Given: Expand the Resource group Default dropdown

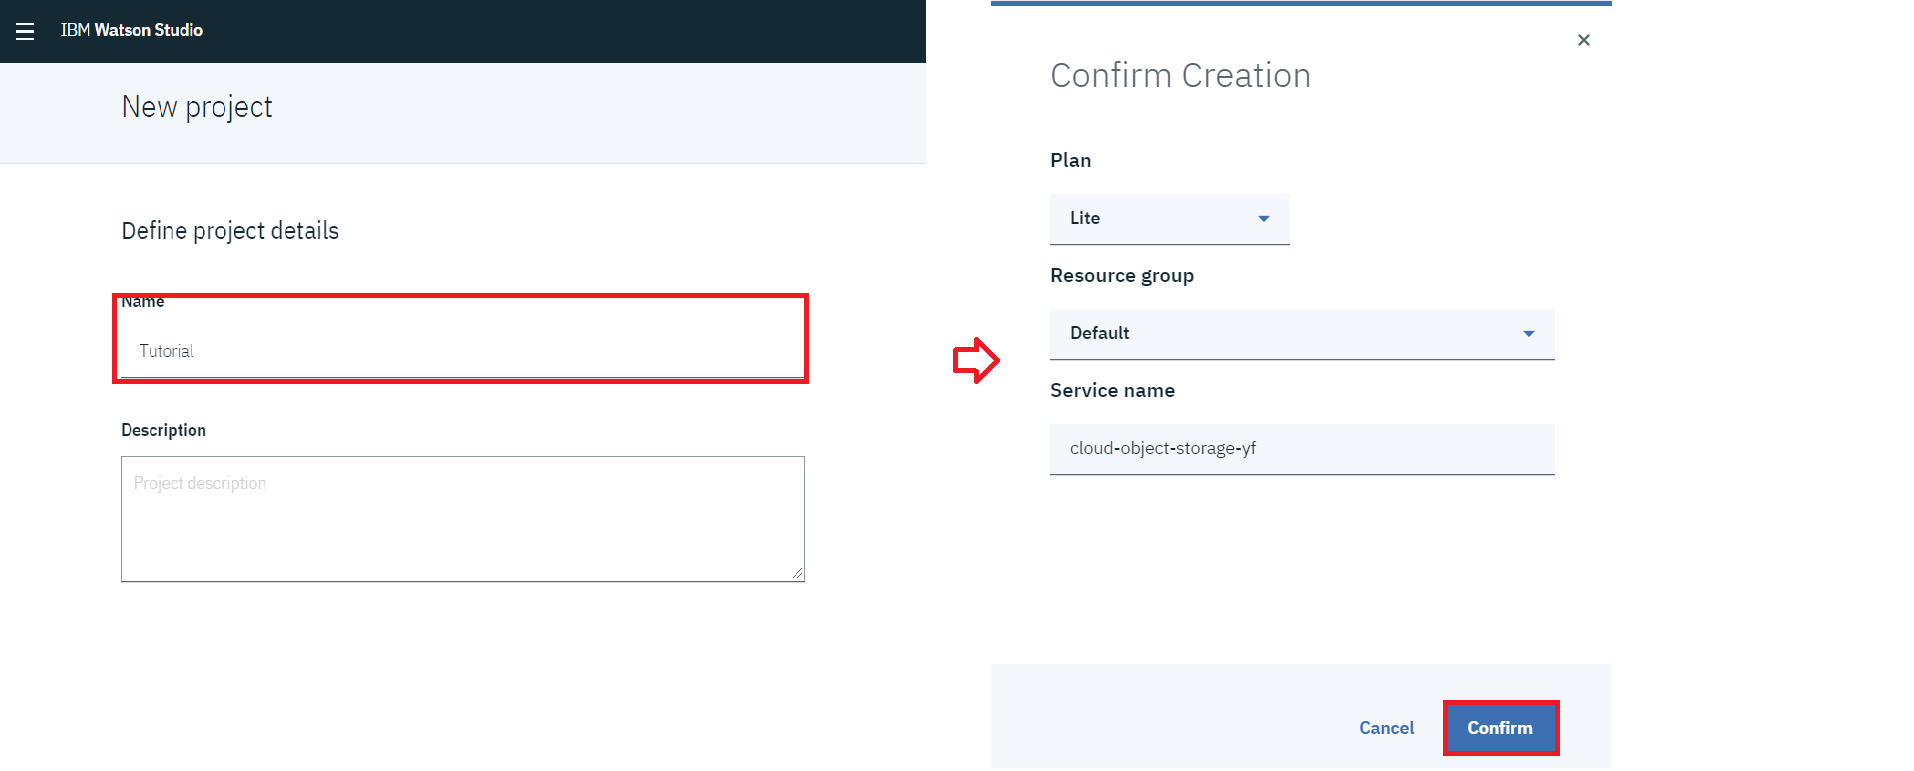Looking at the screenshot, I should pyautogui.click(x=1300, y=333).
